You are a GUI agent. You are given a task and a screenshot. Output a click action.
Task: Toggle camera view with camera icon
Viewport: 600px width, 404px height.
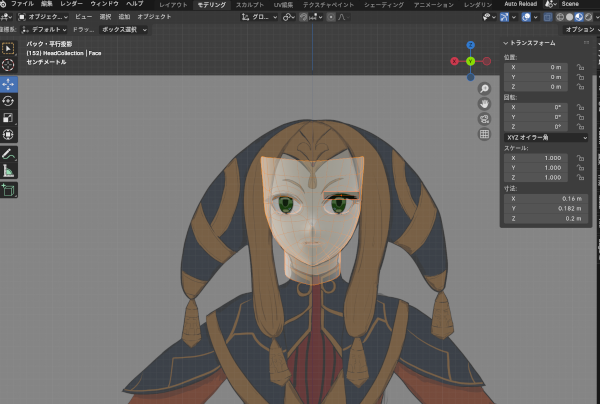point(484,118)
